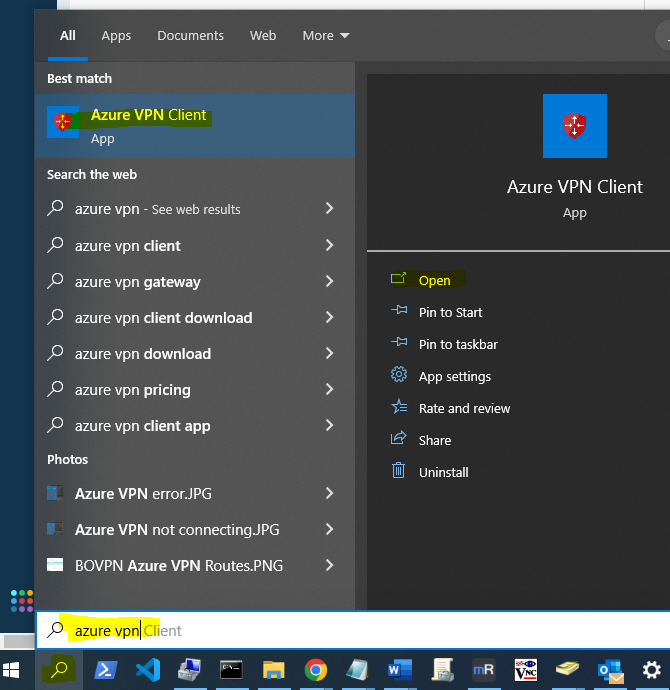
Task: Open File Explorer from the taskbar
Action: 273,670
